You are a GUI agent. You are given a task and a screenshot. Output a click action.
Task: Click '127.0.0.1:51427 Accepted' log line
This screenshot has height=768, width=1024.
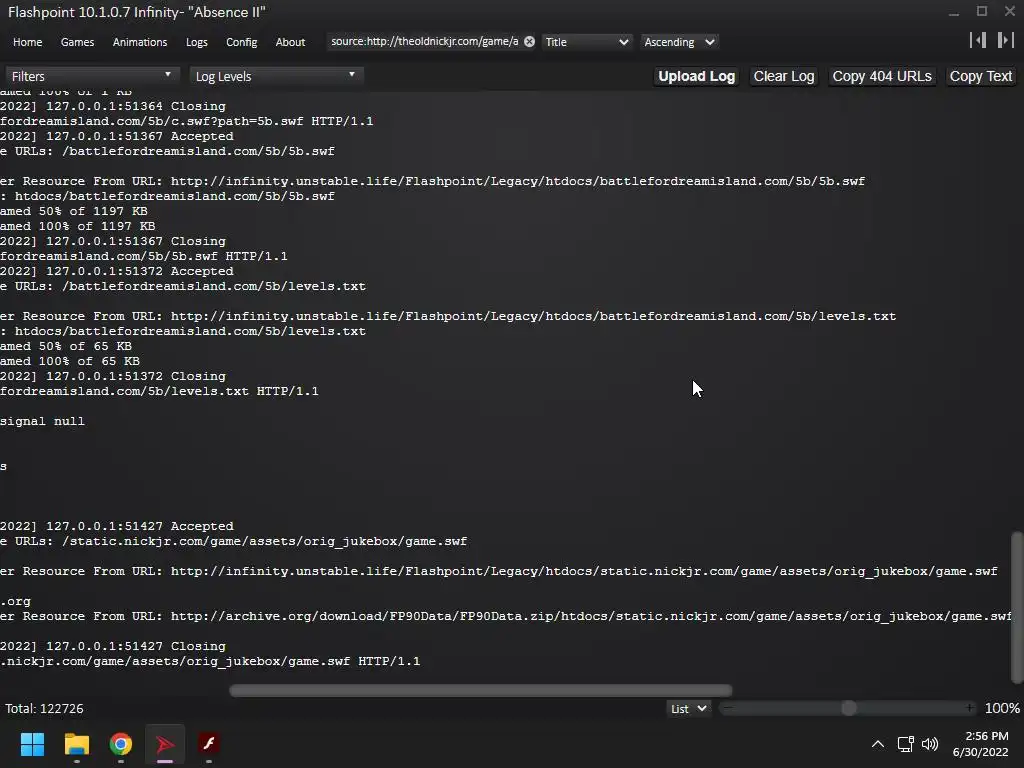pyautogui.click(x=117, y=526)
